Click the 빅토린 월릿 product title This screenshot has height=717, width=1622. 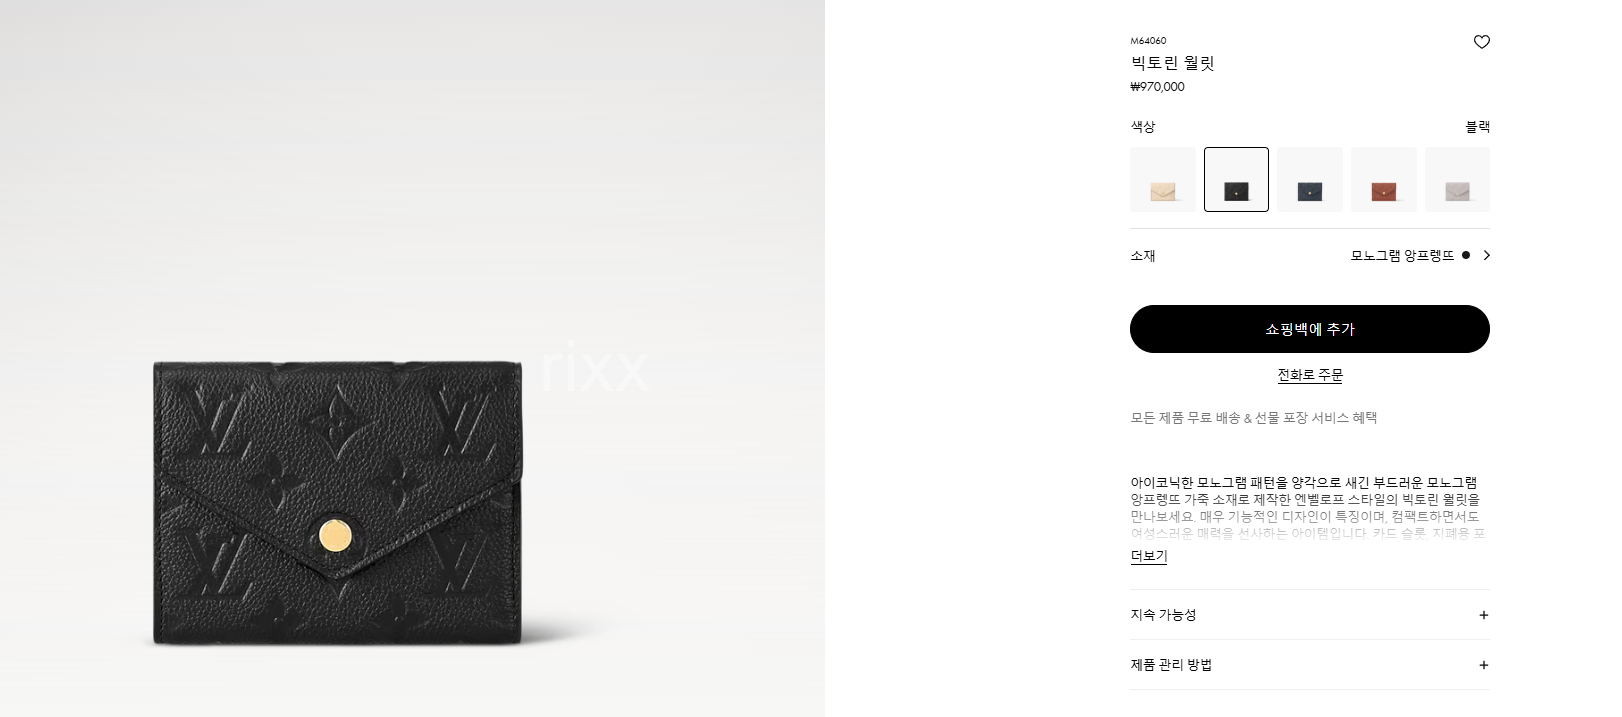pos(1172,63)
